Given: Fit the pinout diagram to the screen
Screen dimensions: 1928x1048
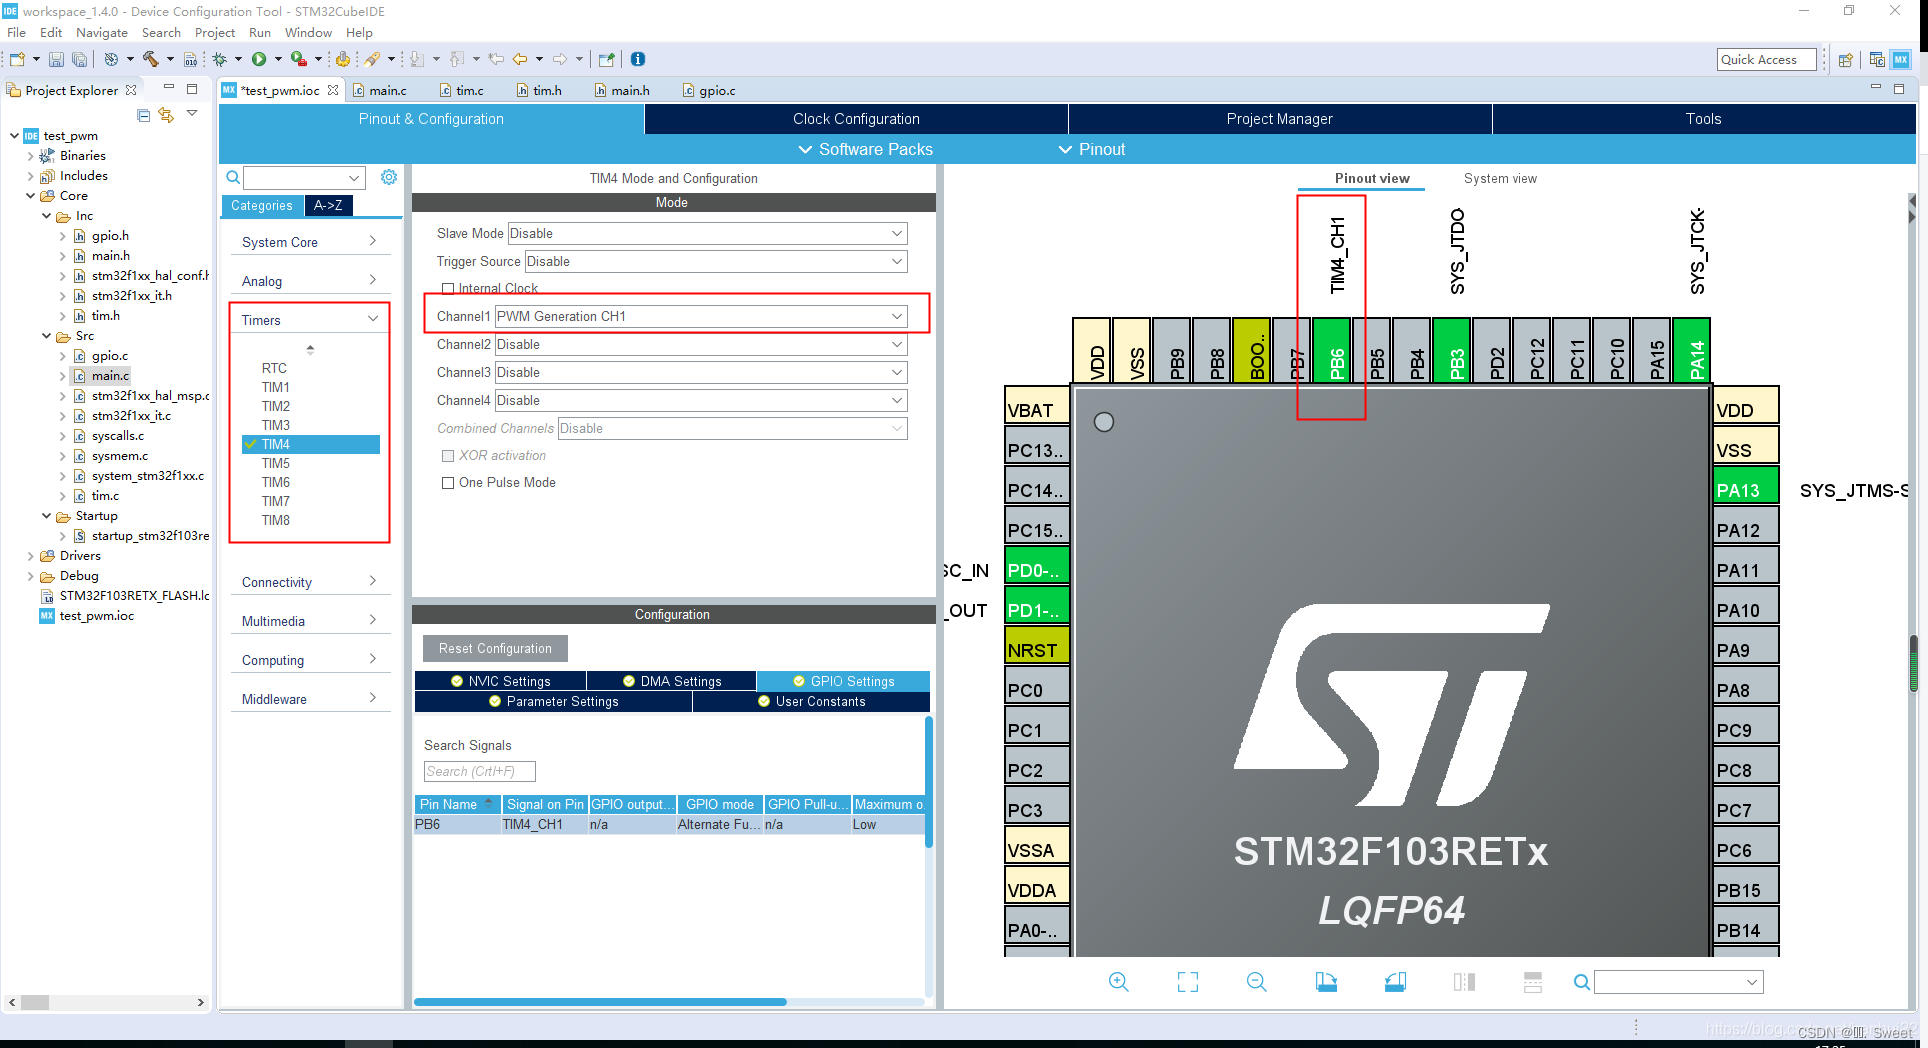Looking at the screenshot, I should [1187, 981].
